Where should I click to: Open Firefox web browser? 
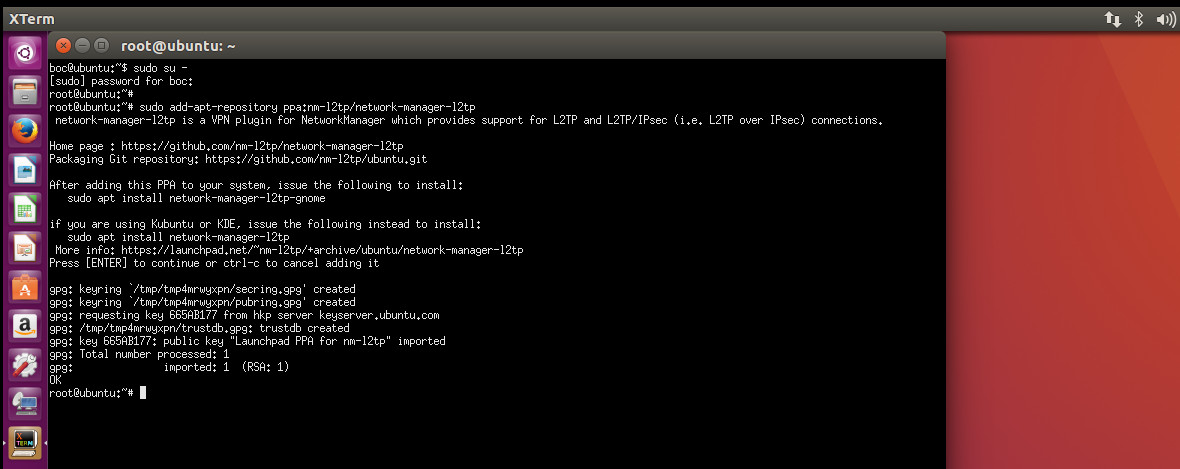point(24,132)
